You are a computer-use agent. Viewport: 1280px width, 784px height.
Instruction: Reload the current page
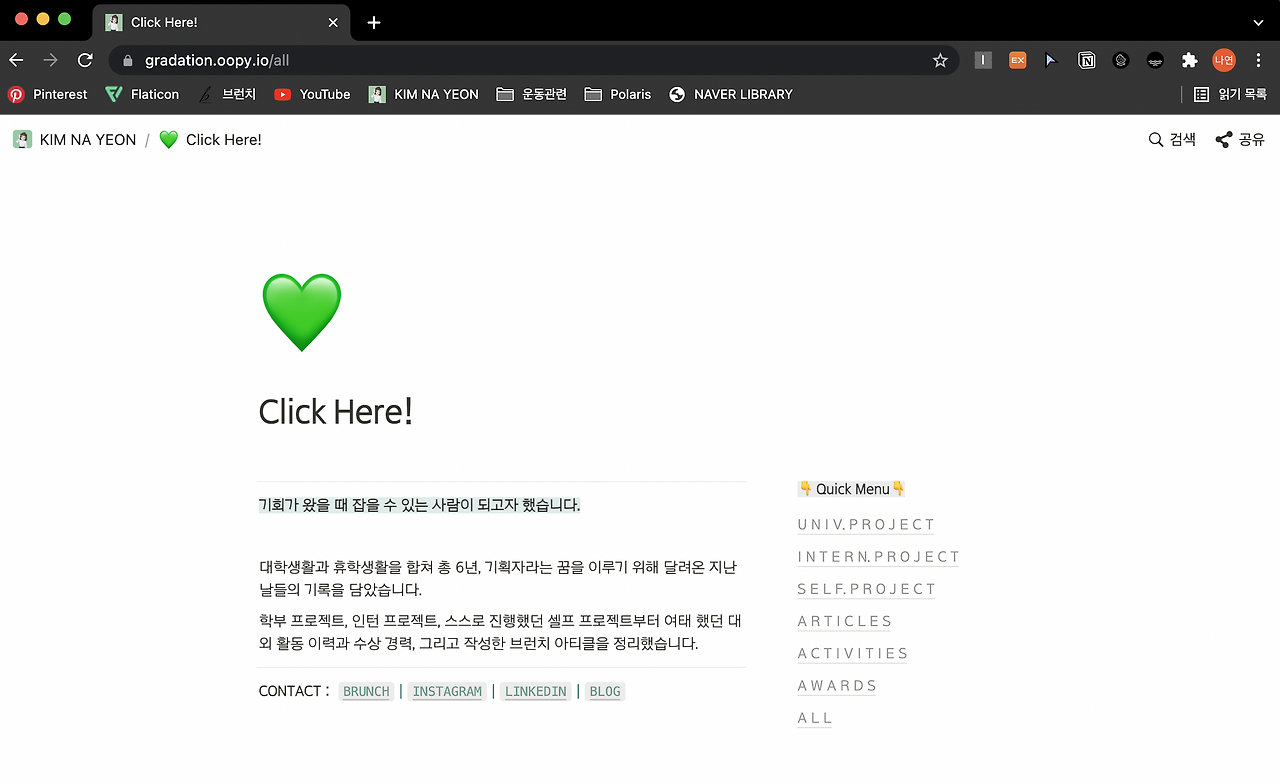click(85, 60)
